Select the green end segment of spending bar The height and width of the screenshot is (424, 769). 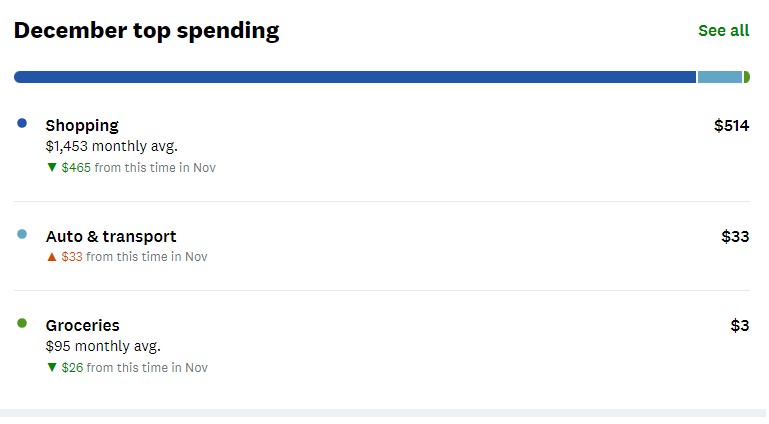(x=746, y=77)
